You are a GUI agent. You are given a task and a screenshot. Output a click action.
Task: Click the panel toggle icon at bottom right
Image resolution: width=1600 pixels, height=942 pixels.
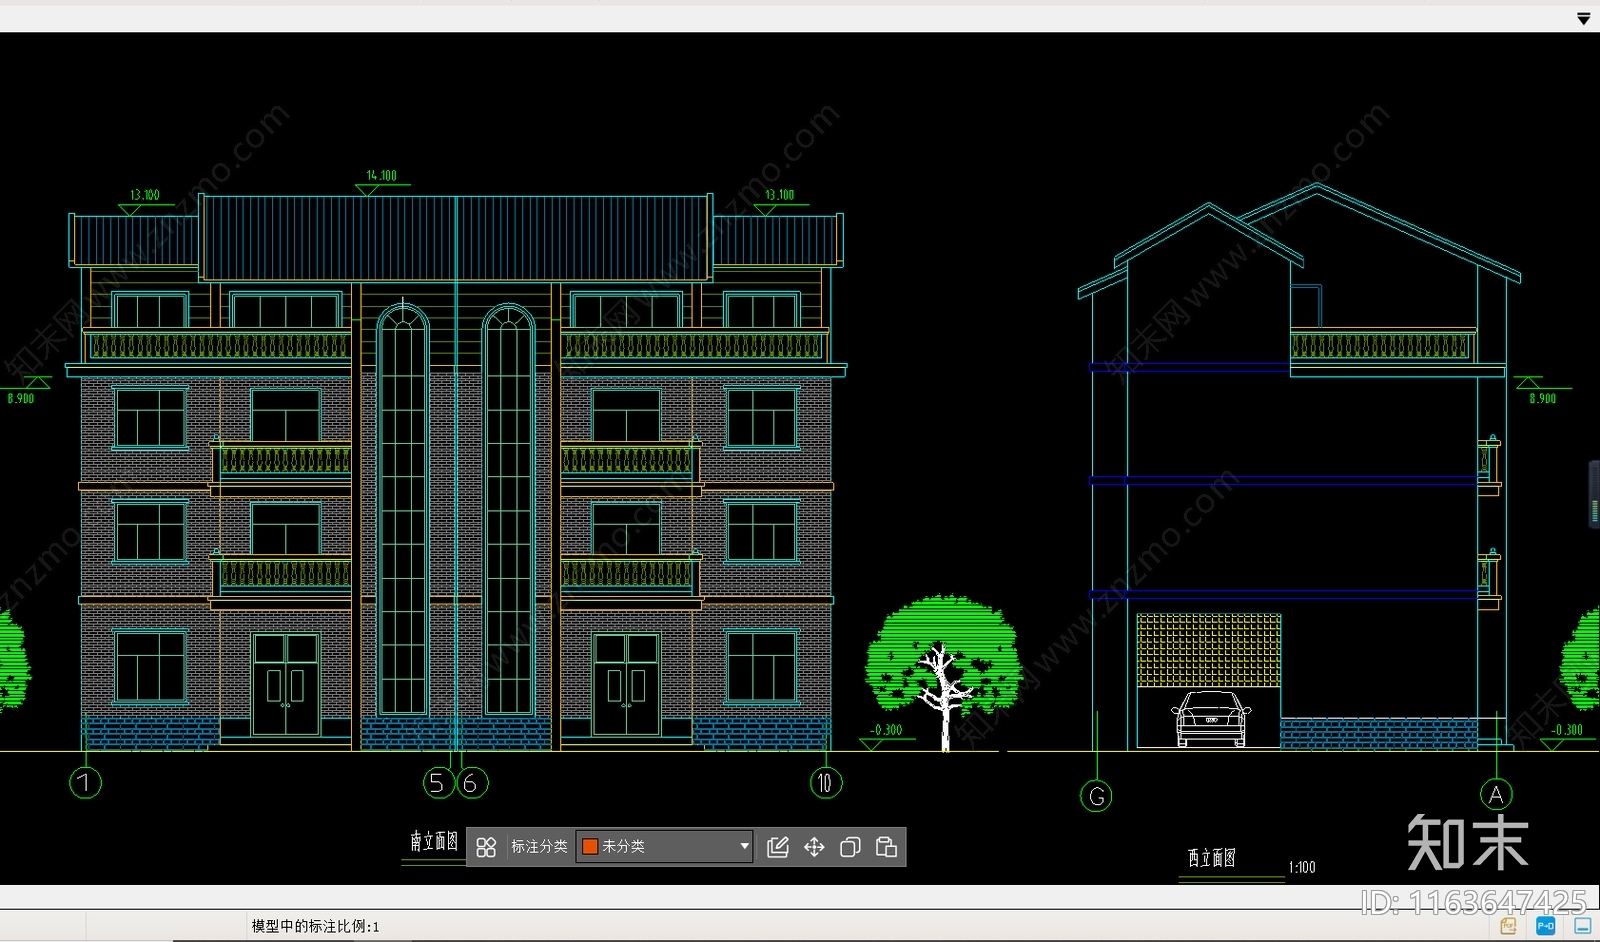coord(1582,927)
